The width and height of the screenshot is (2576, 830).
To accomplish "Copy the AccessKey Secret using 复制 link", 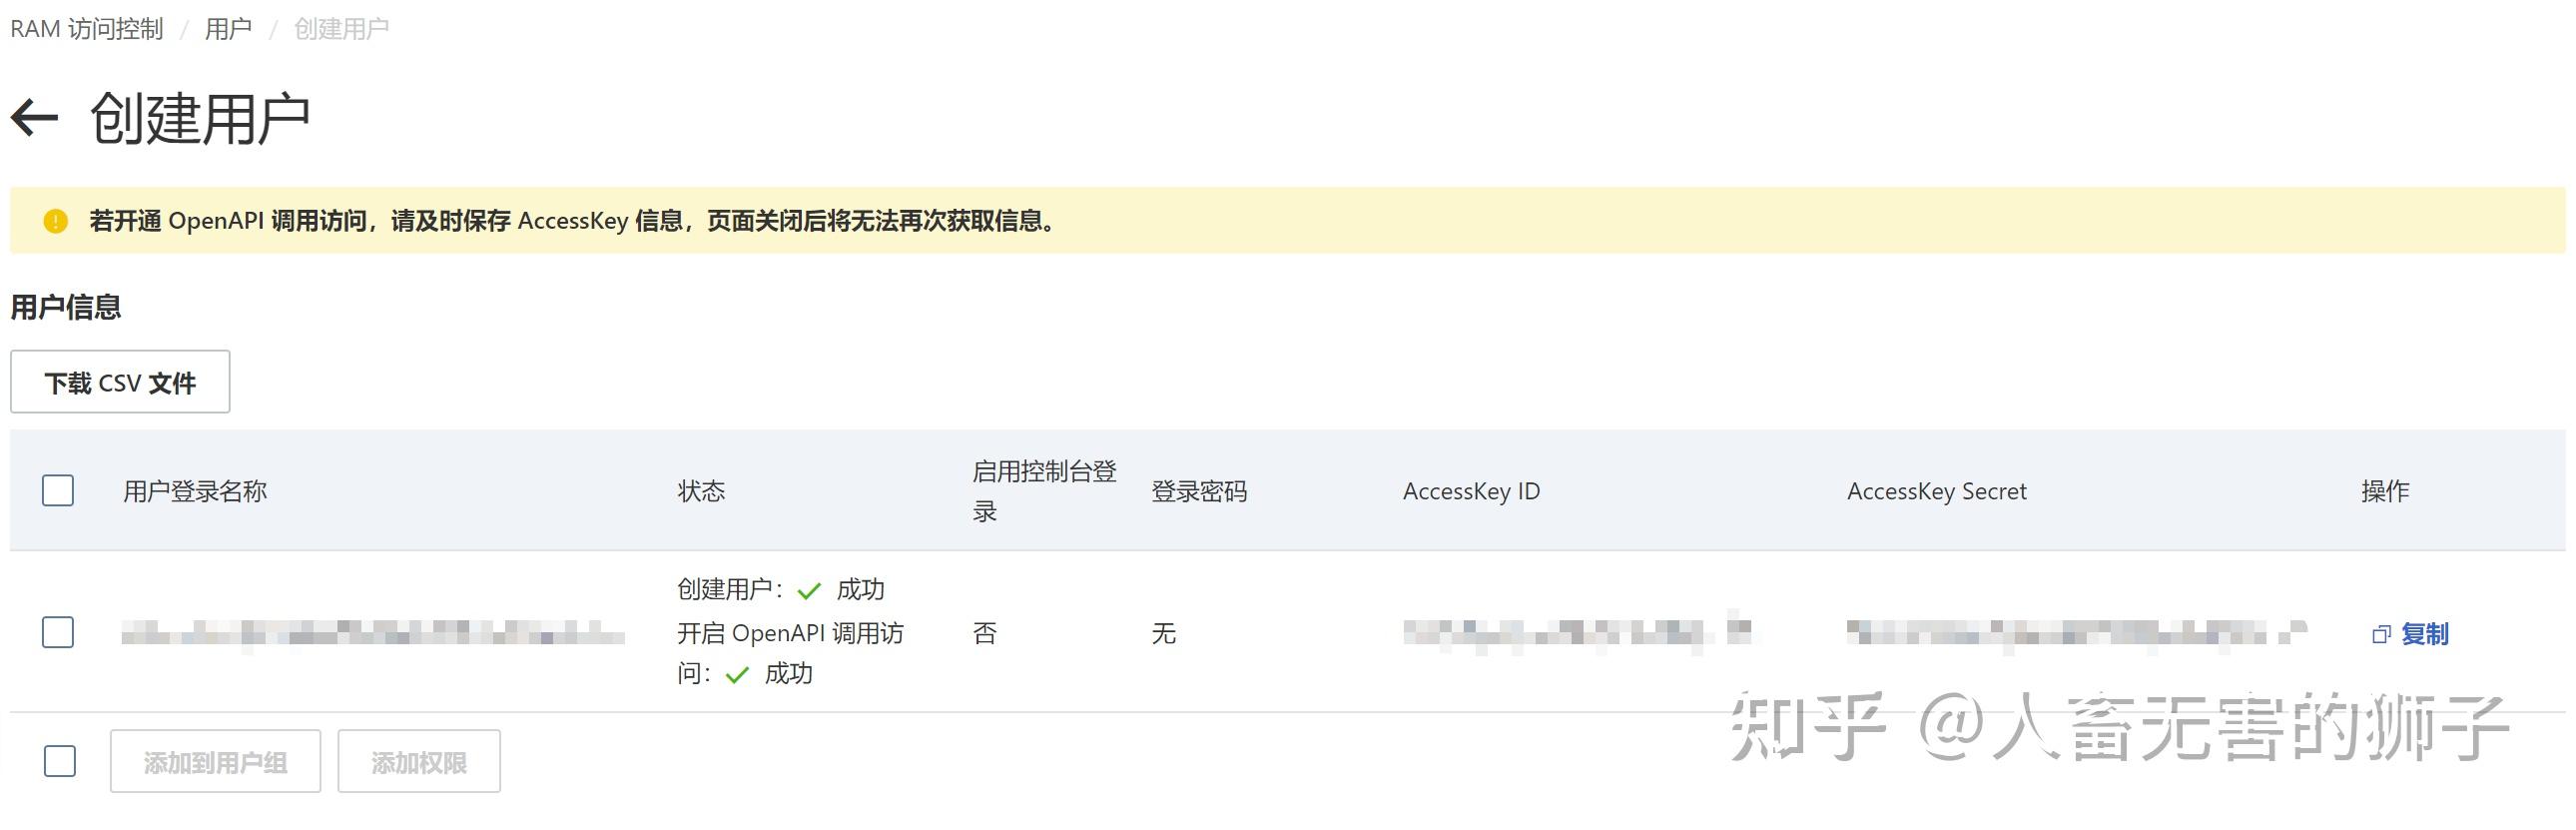I will [2425, 634].
